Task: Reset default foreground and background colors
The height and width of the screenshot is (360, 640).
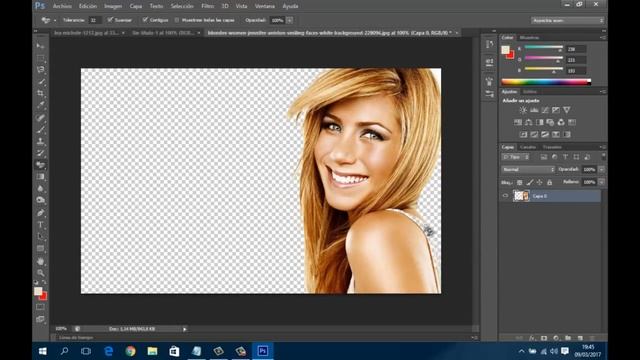Action: (x=36, y=282)
